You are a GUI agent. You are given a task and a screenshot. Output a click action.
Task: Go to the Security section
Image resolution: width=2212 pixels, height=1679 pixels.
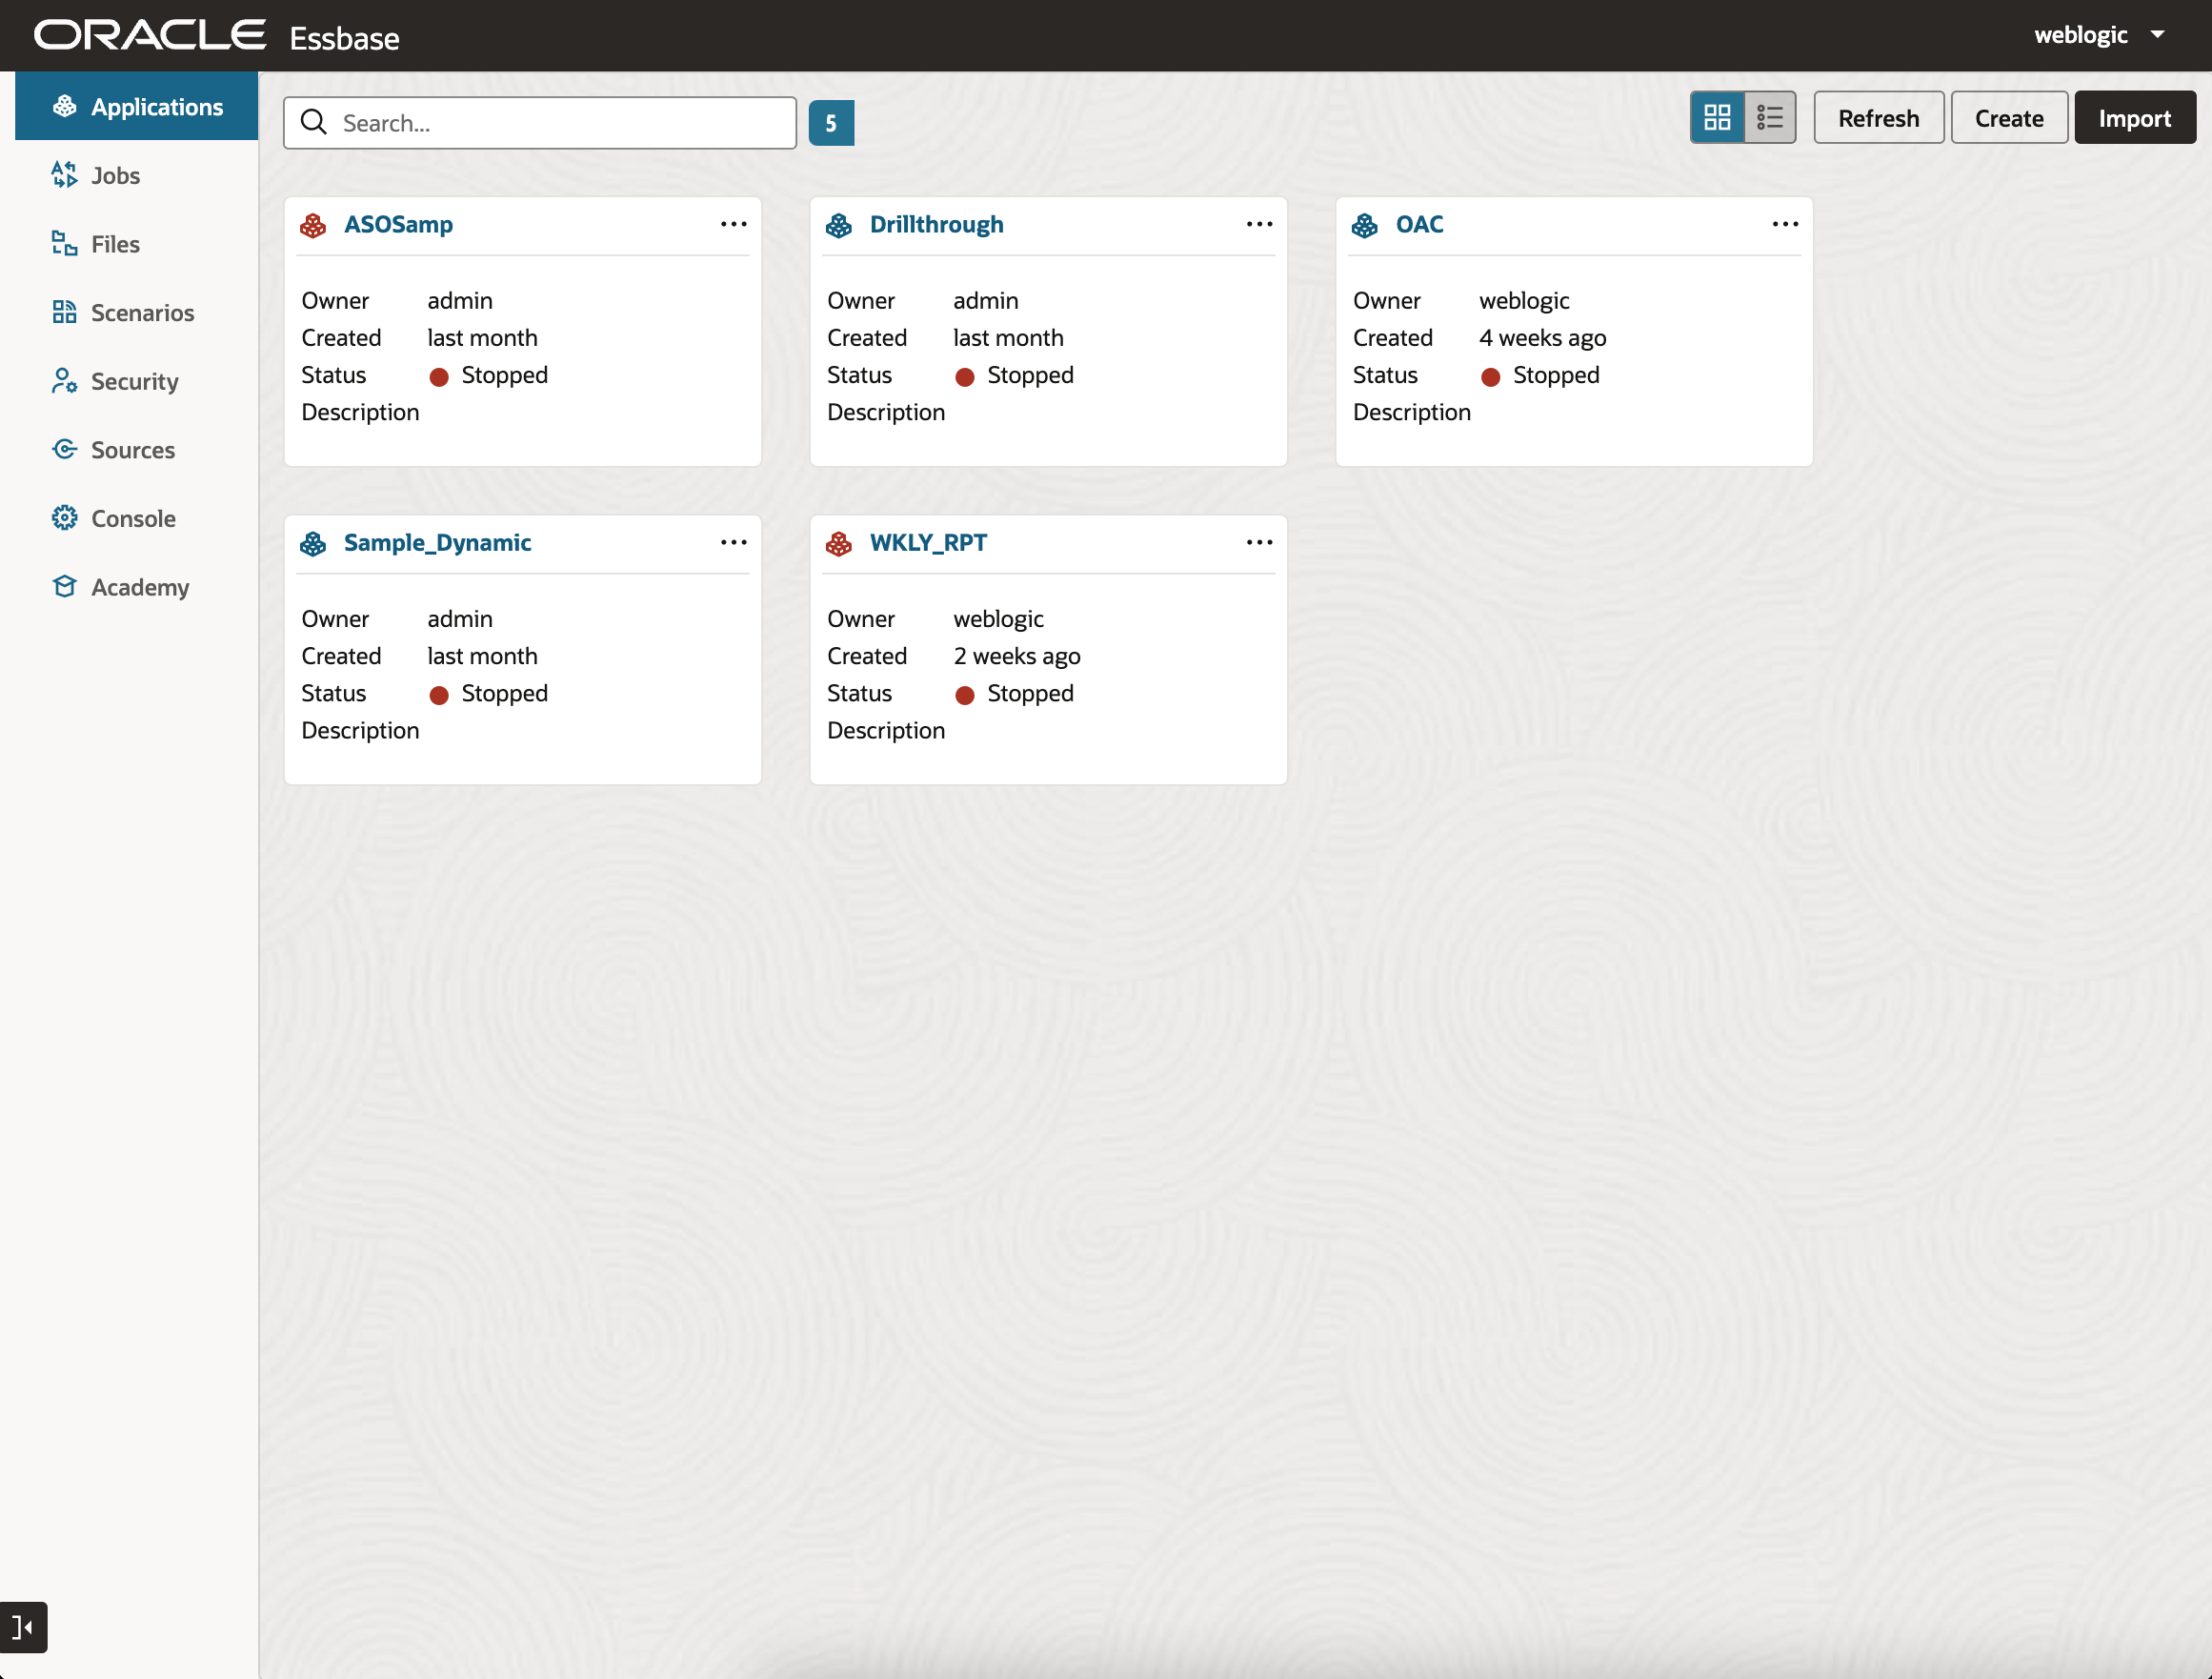pos(132,381)
